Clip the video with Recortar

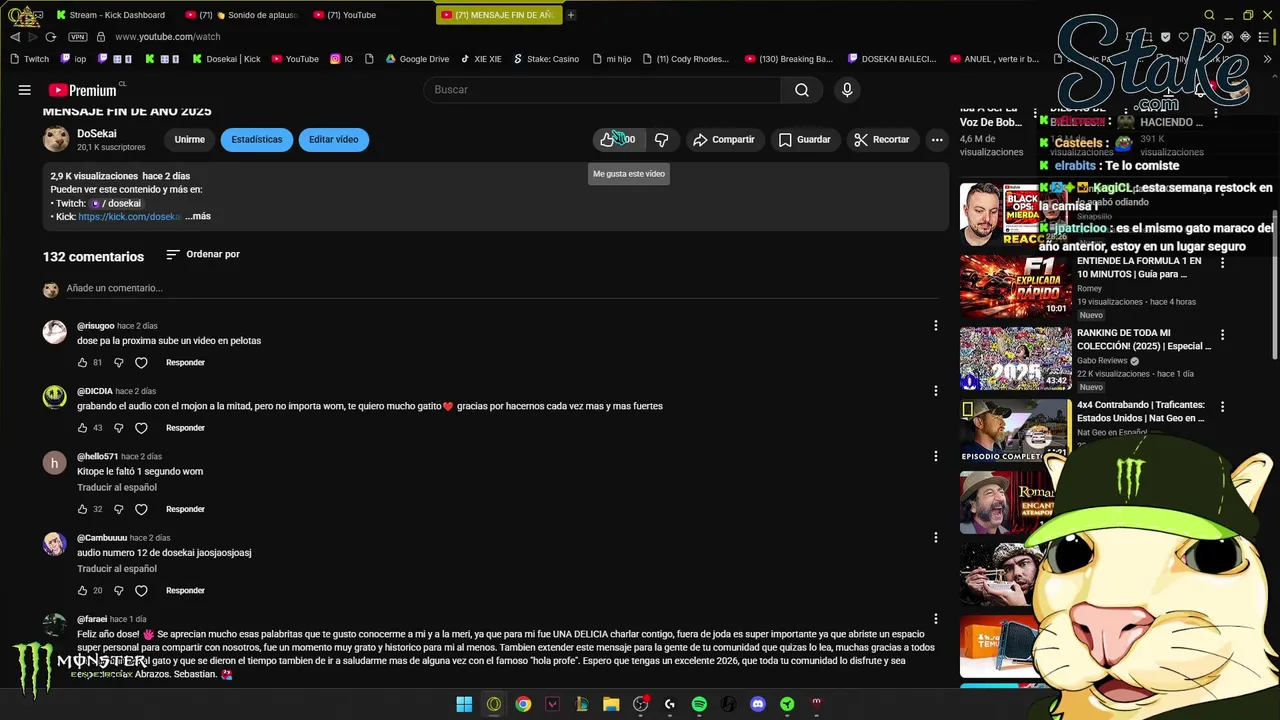point(881,140)
